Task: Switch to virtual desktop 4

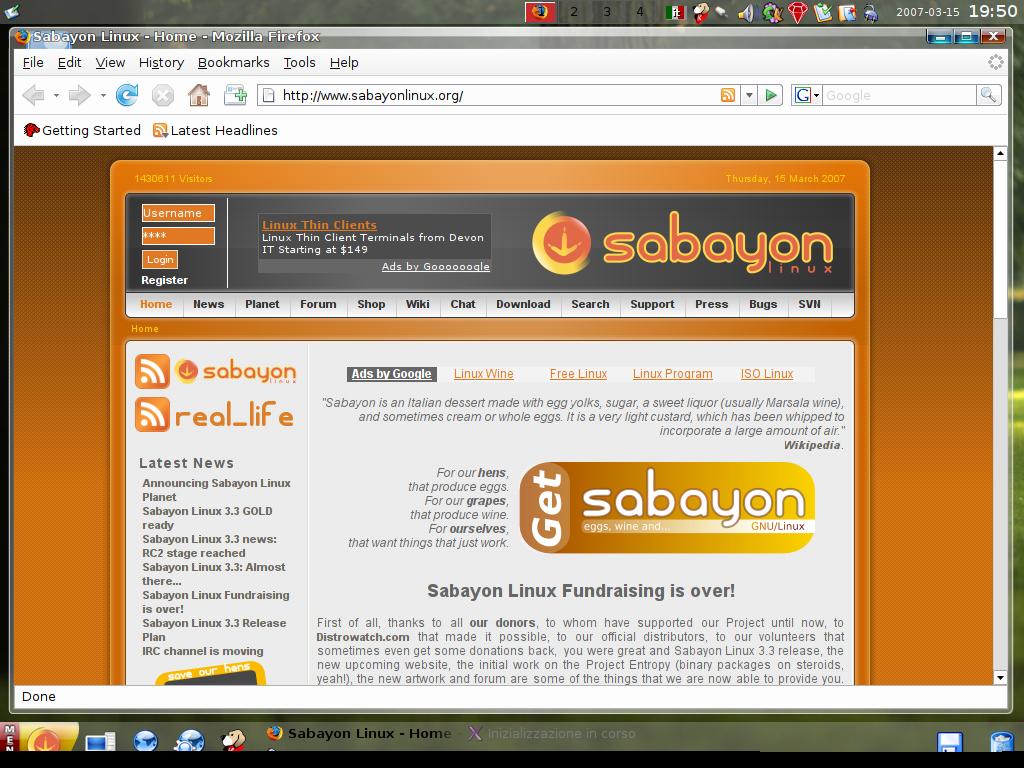Action: [x=640, y=12]
